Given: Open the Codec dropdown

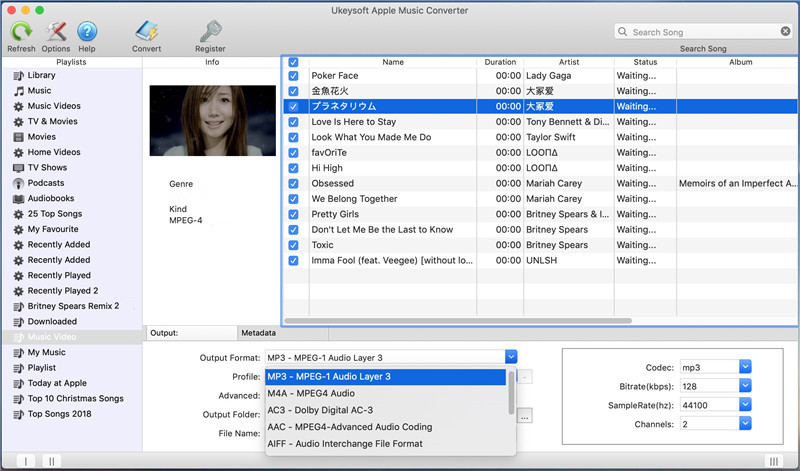Looking at the screenshot, I should 745,366.
